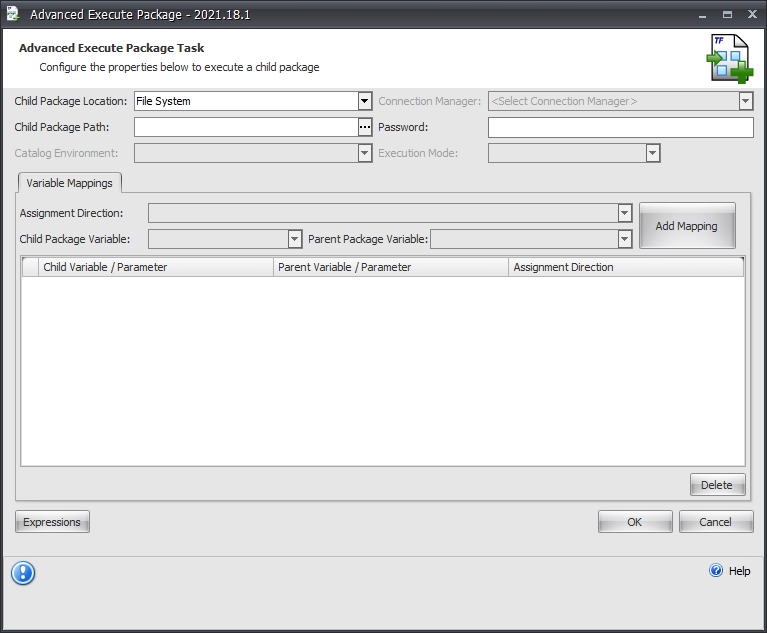The image size is (767, 633).
Task: Click the Help question mark icon
Action: 716,571
